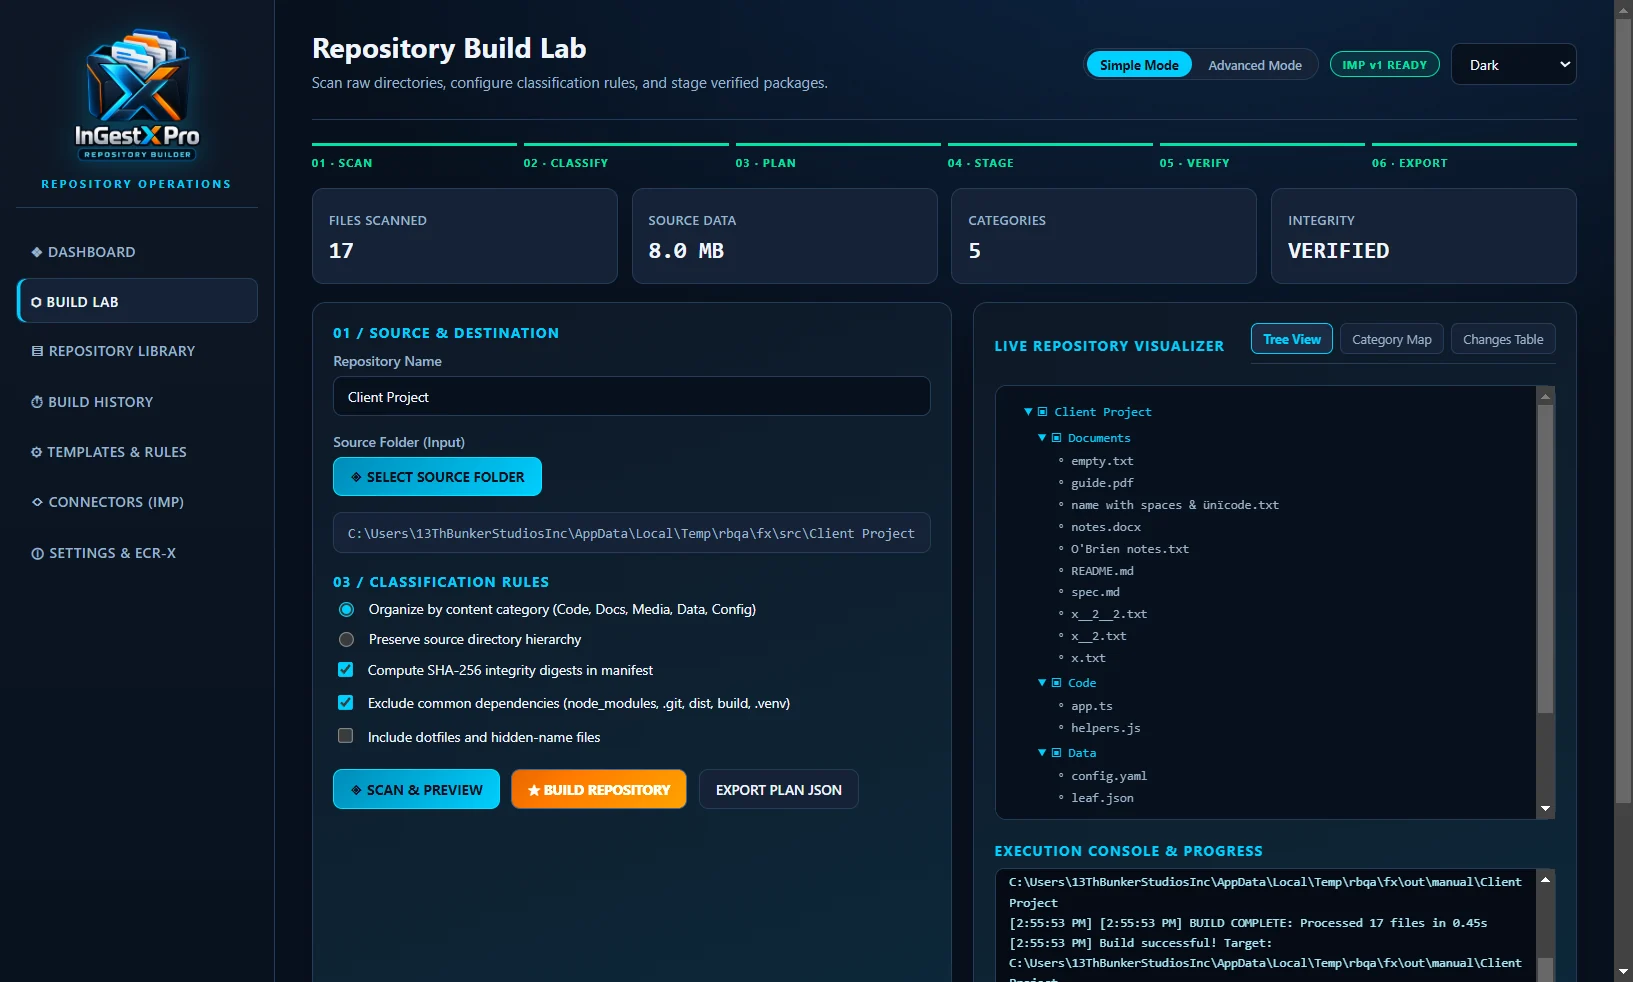Open the Dark theme dropdown
The image size is (1633, 982).
(x=1513, y=65)
